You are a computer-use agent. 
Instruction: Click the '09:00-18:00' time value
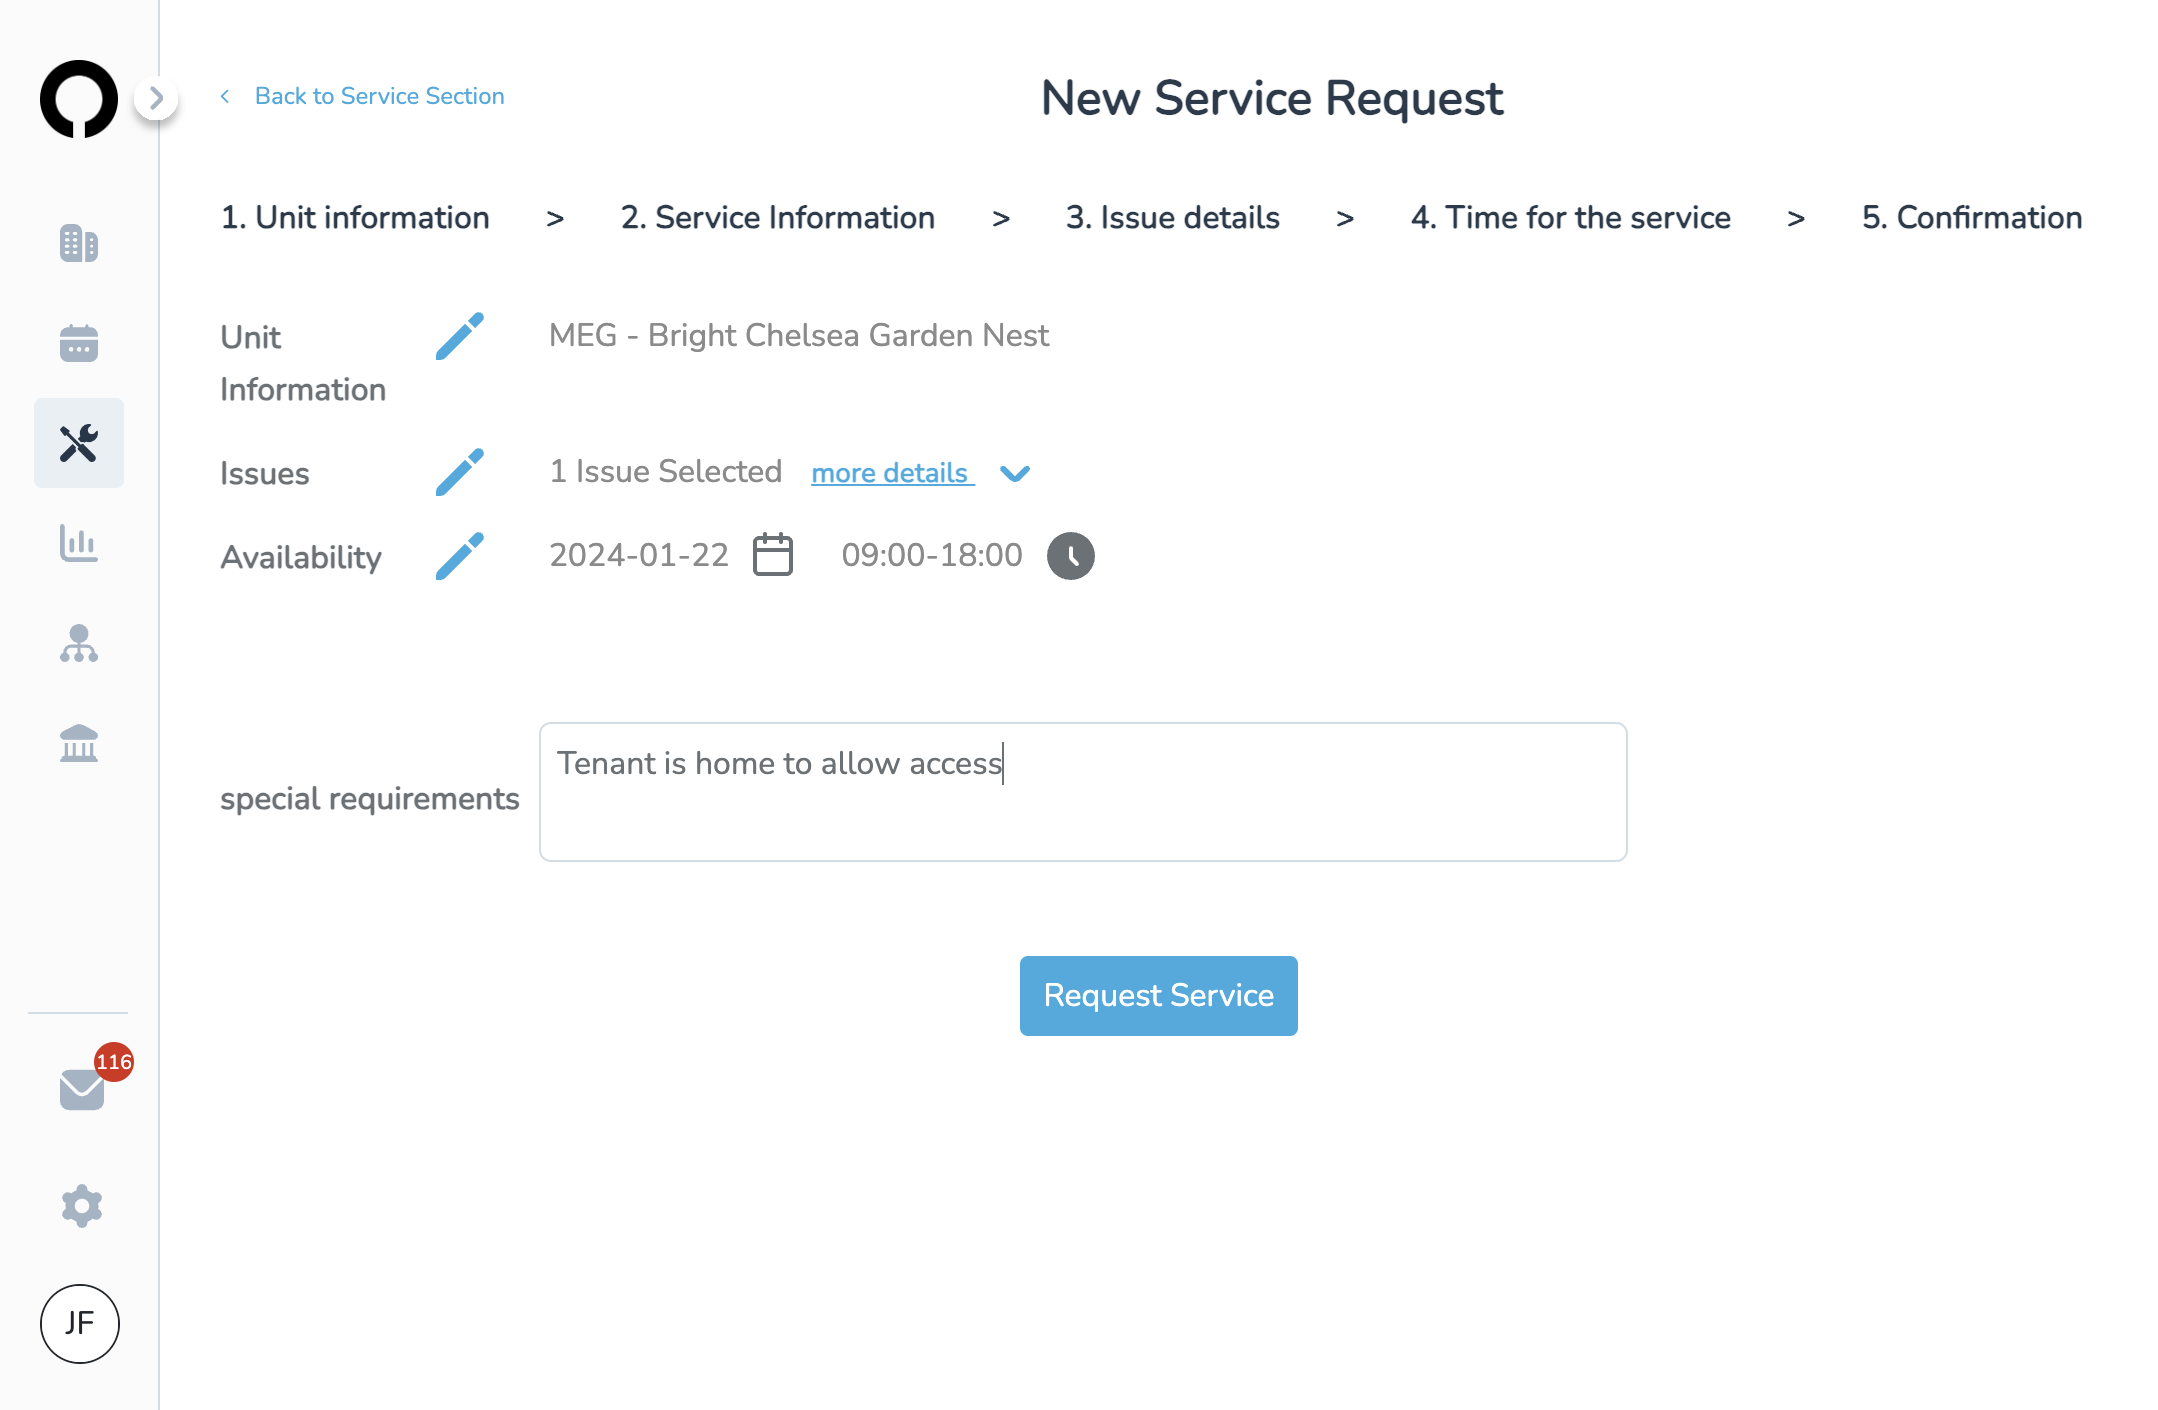pyautogui.click(x=932, y=555)
